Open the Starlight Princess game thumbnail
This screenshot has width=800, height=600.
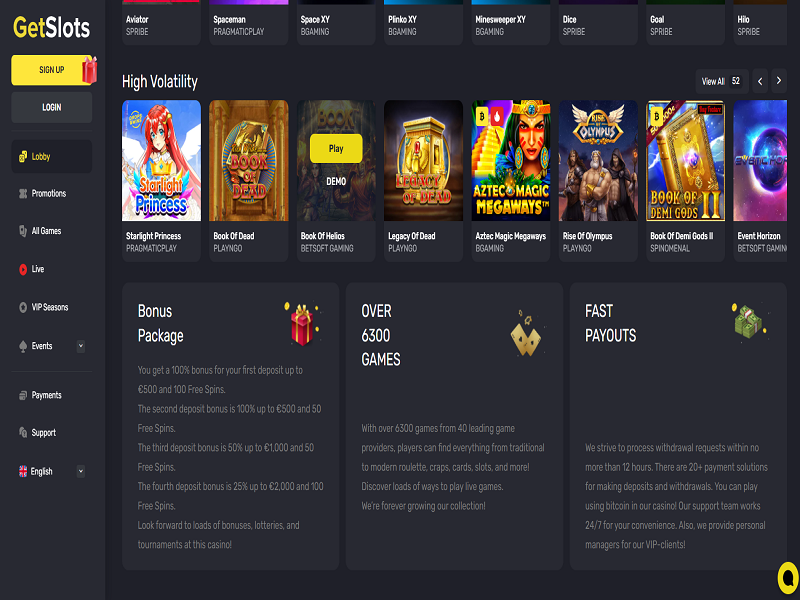tap(161, 161)
